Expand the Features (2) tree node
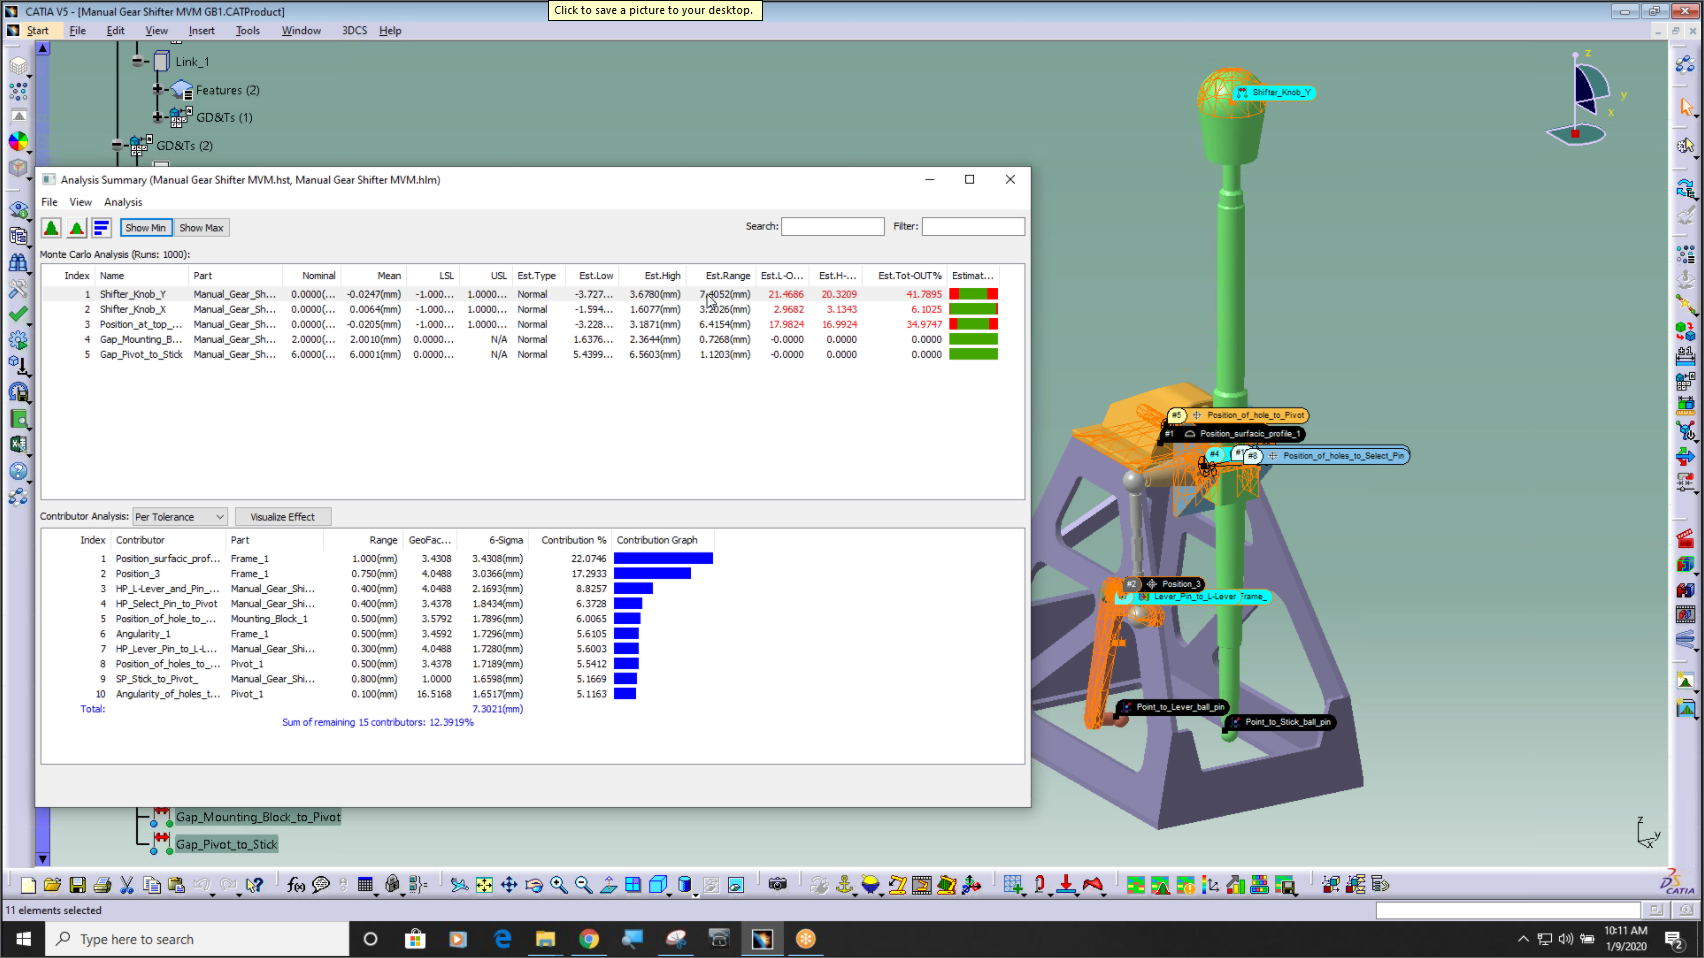 coord(155,90)
